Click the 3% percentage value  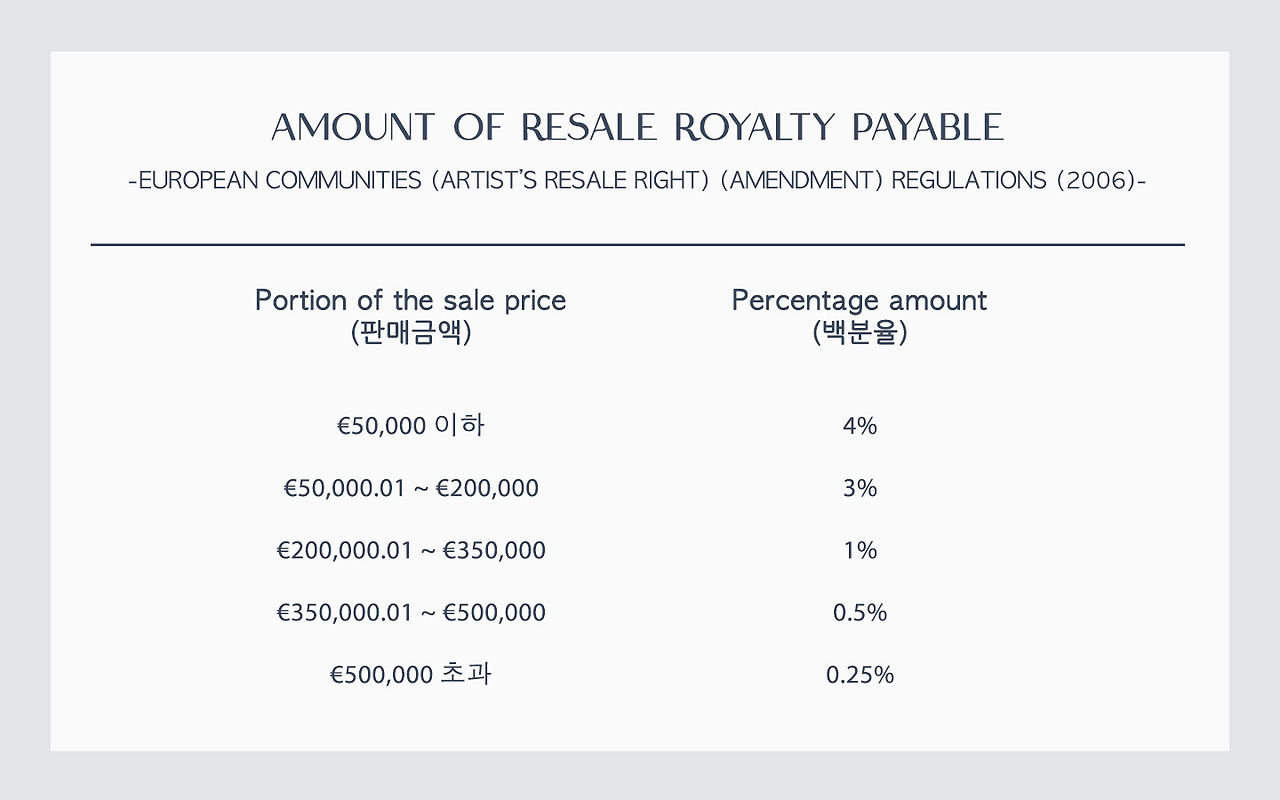click(x=860, y=488)
